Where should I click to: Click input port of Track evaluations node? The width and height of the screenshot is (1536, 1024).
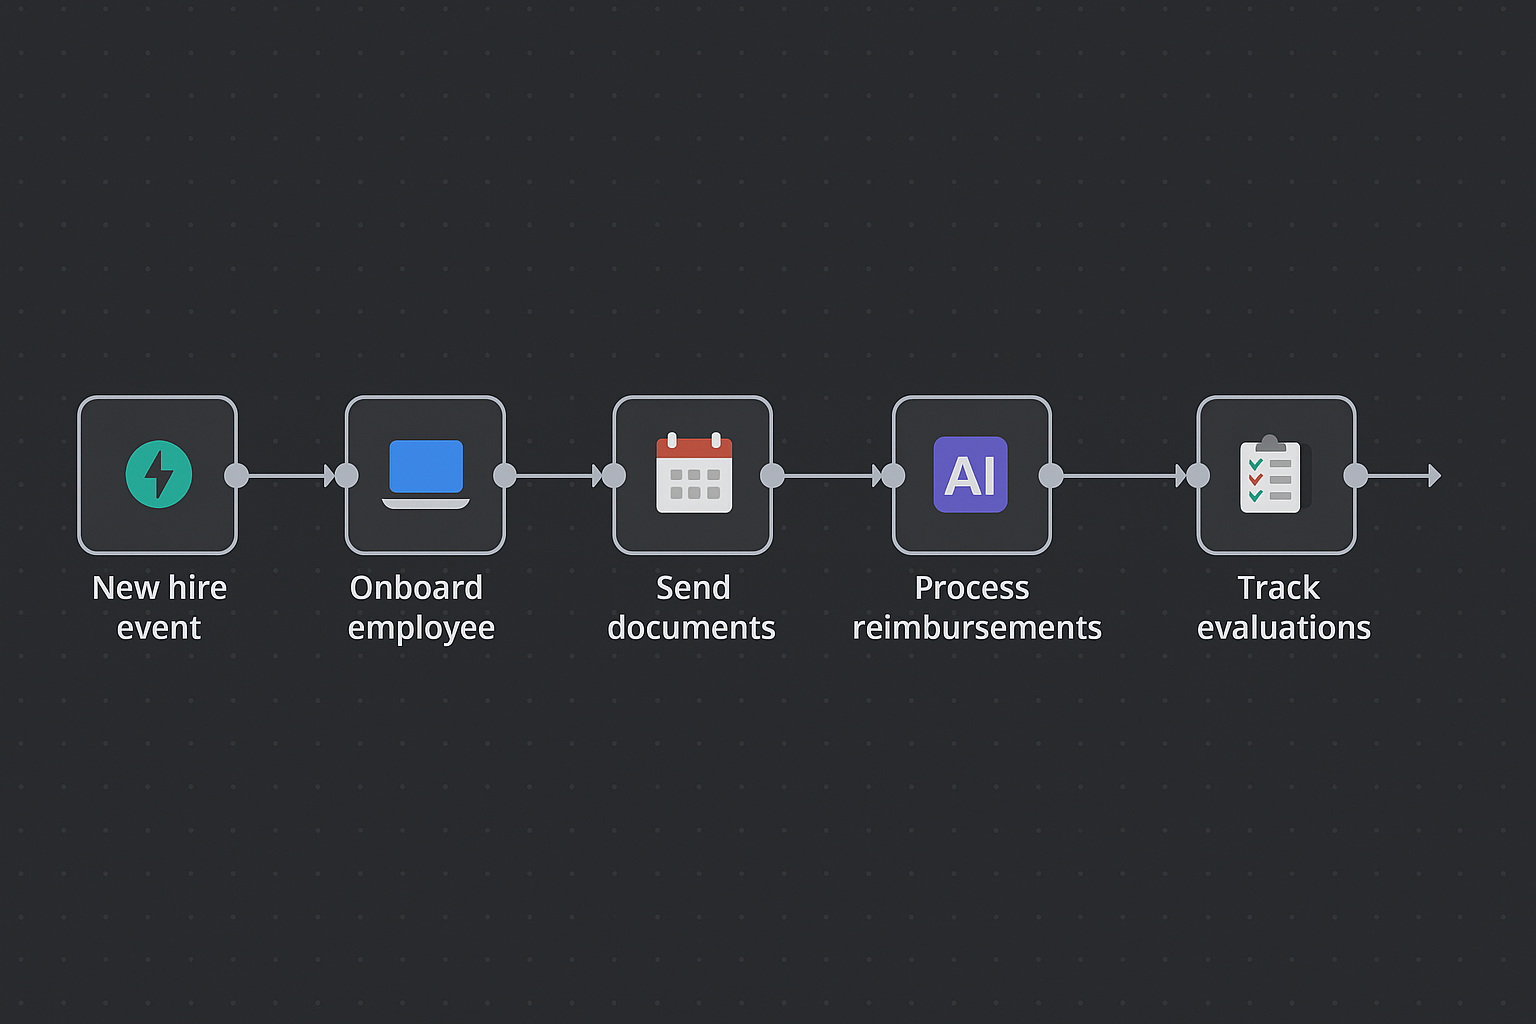1198,476
